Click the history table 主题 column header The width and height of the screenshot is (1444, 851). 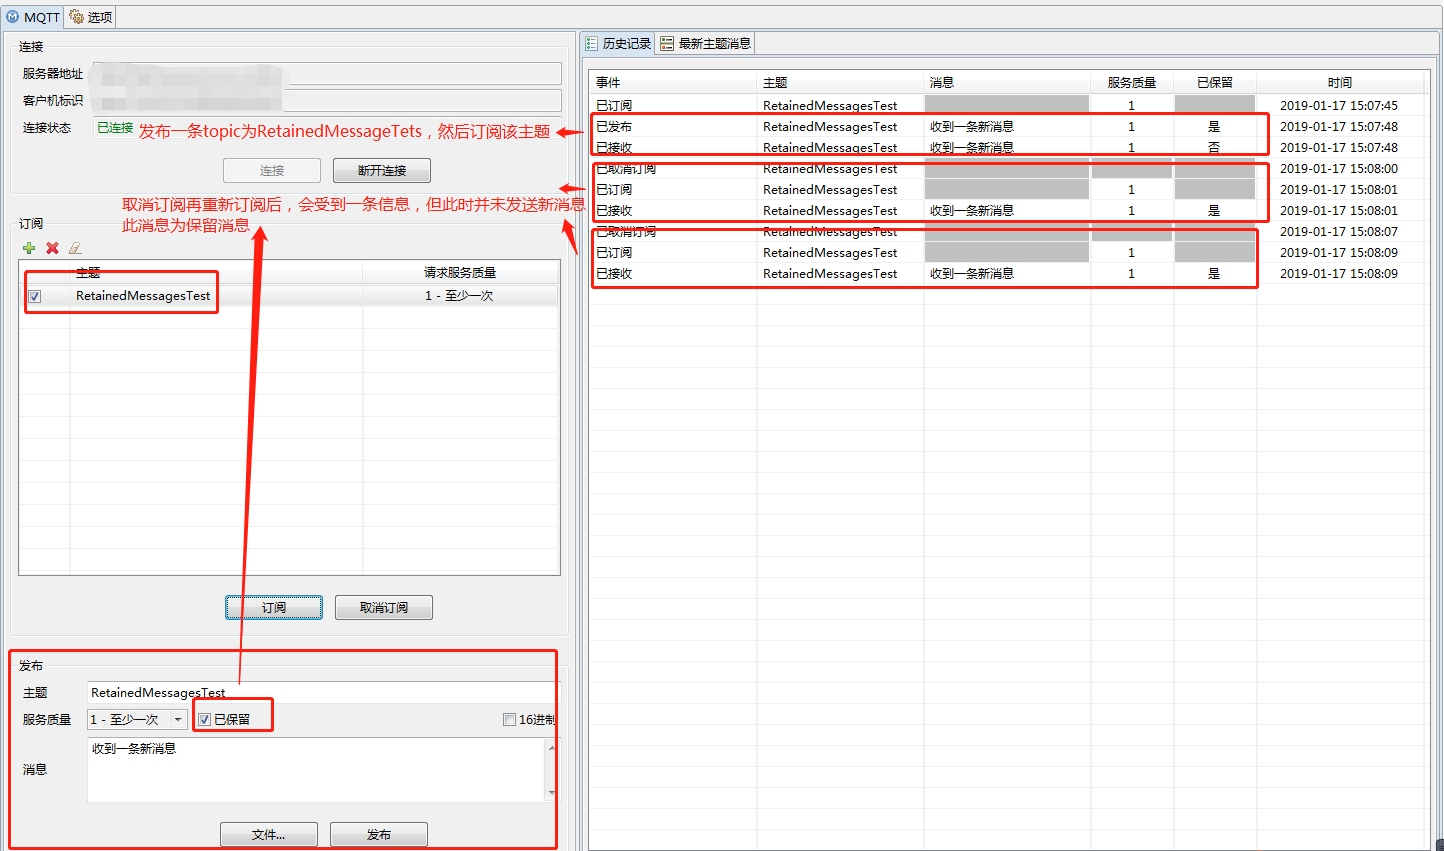840,82
